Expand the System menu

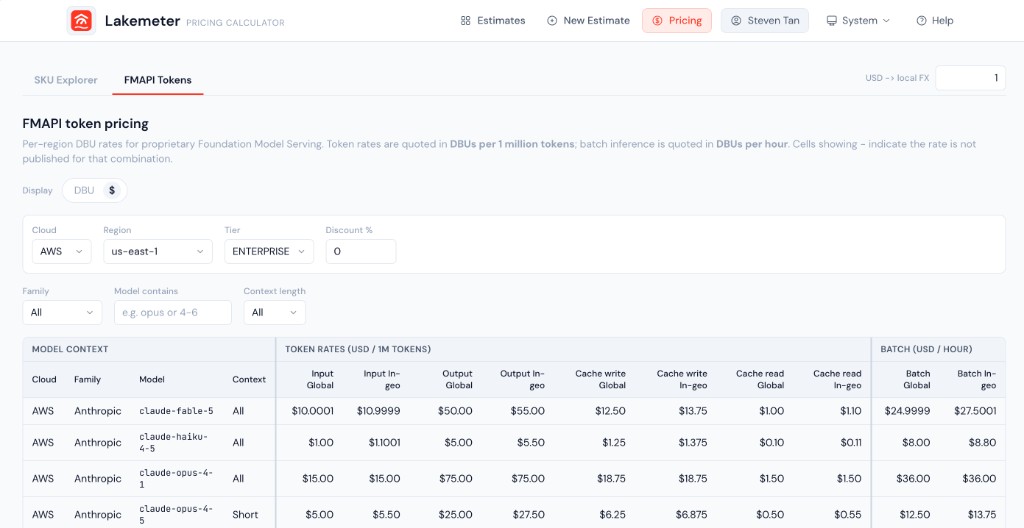click(858, 21)
